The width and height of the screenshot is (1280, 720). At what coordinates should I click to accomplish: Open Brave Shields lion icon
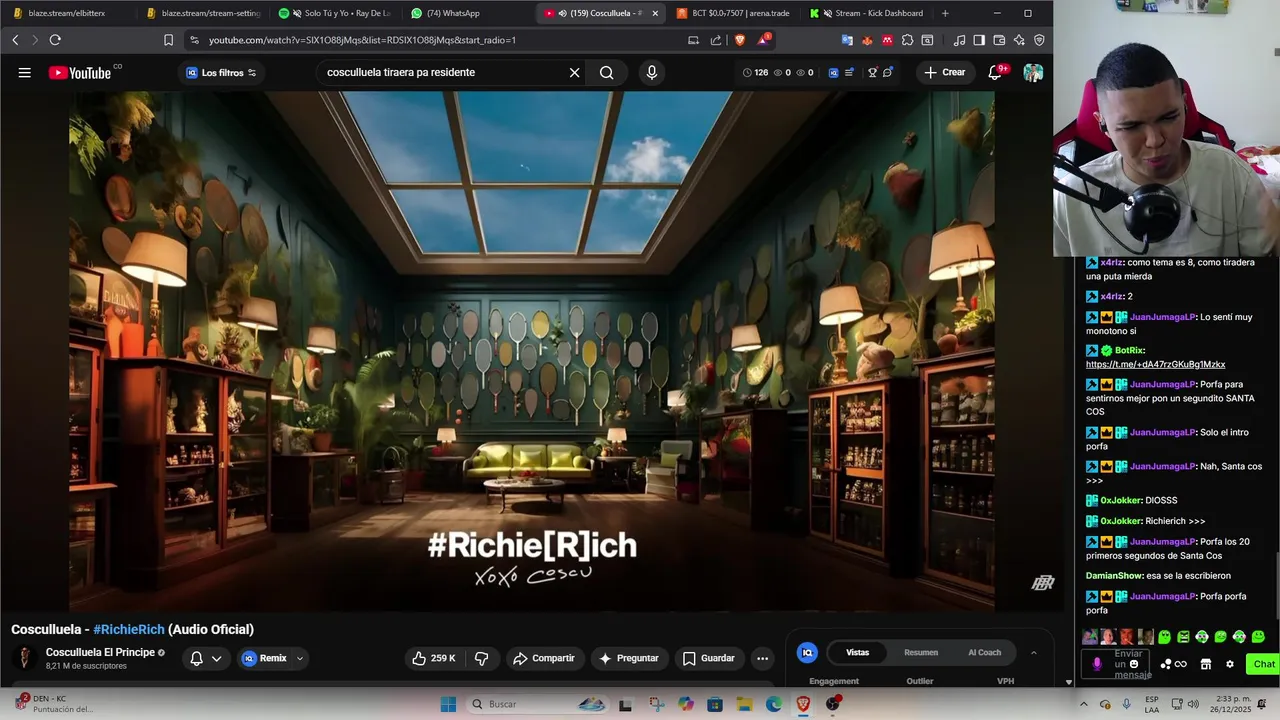click(x=740, y=40)
